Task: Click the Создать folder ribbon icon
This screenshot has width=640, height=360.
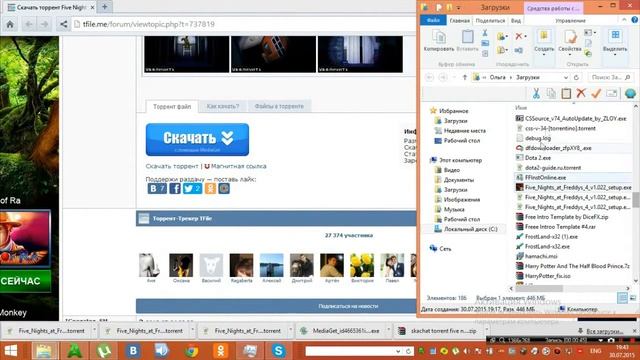Action: click(x=544, y=41)
